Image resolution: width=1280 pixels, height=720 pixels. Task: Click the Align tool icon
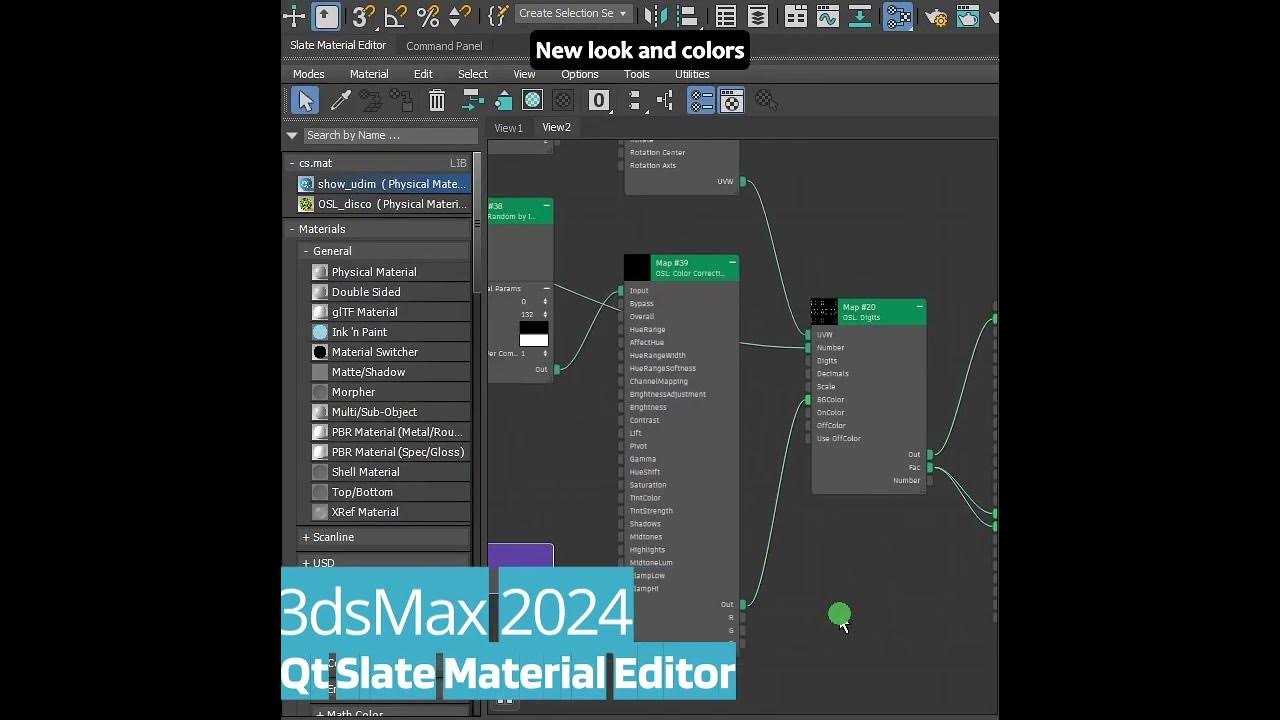[687, 15]
